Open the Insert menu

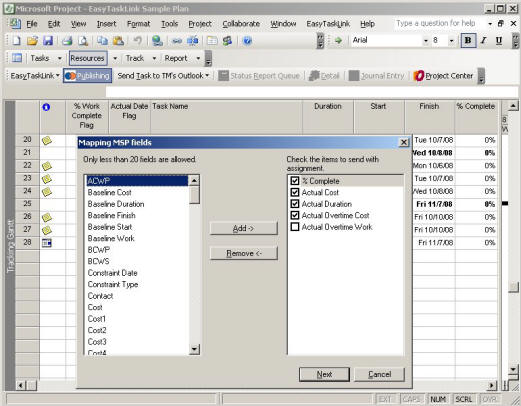coord(106,24)
